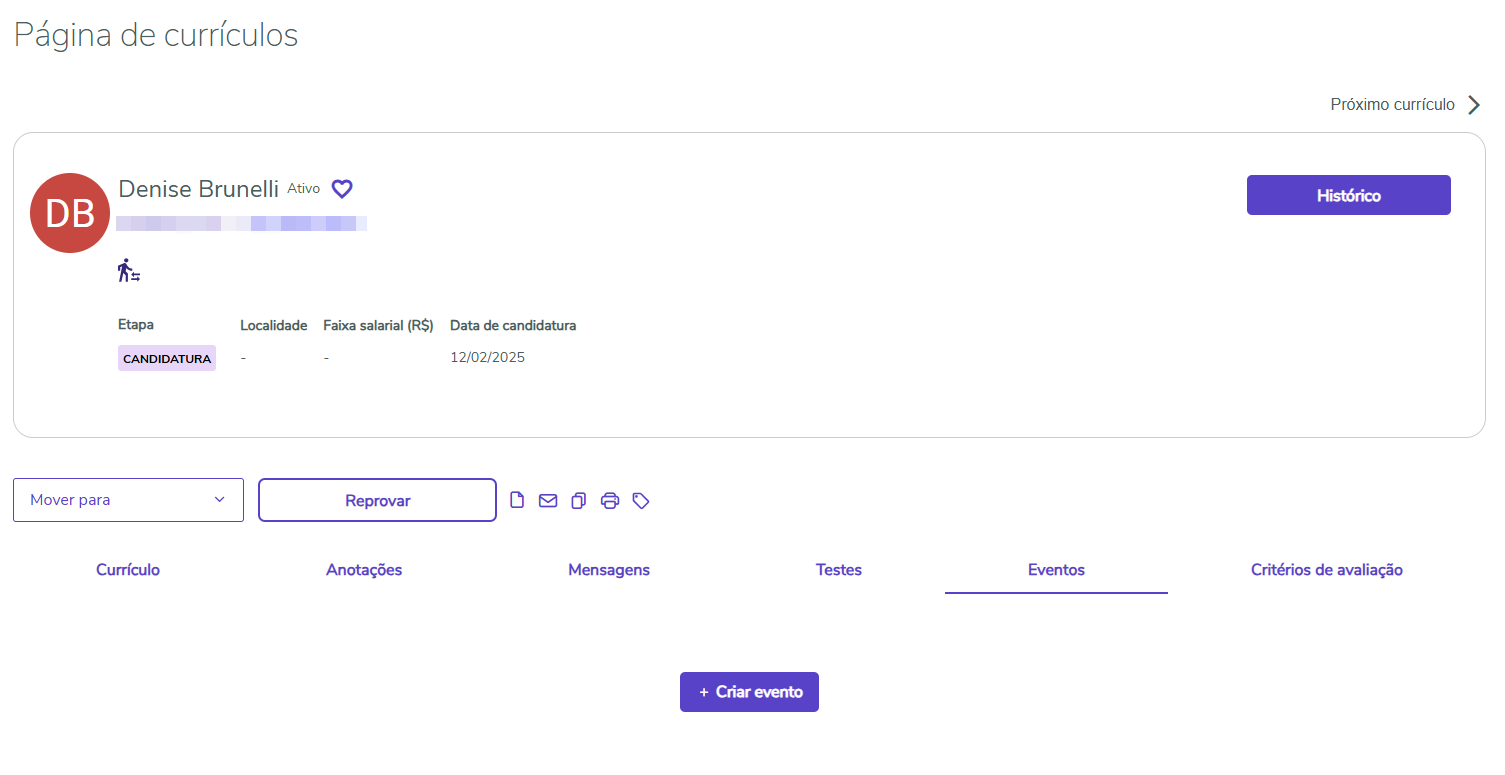Click the copy duplicate icon
This screenshot has height=775, width=1505.
click(x=578, y=500)
